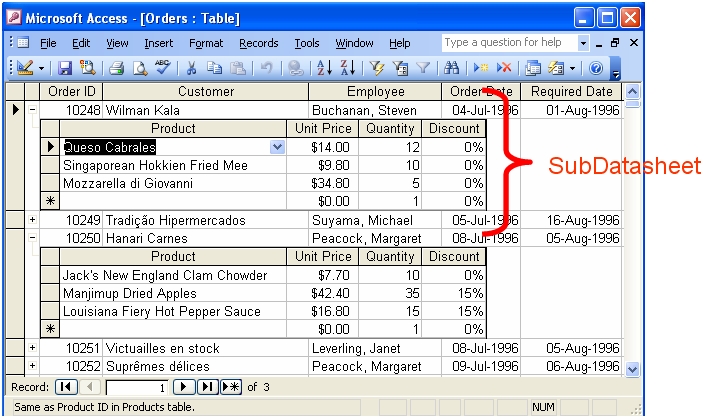The width and height of the screenshot is (705, 417).
Task: Open the Tools menu
Action: pos(307,43)
